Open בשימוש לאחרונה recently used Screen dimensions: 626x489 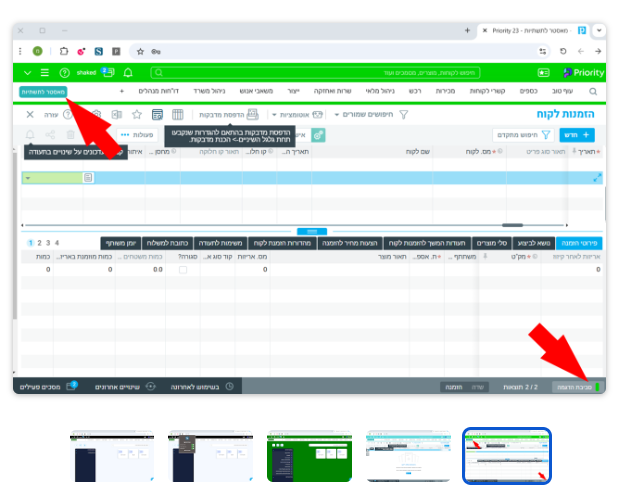202,387
